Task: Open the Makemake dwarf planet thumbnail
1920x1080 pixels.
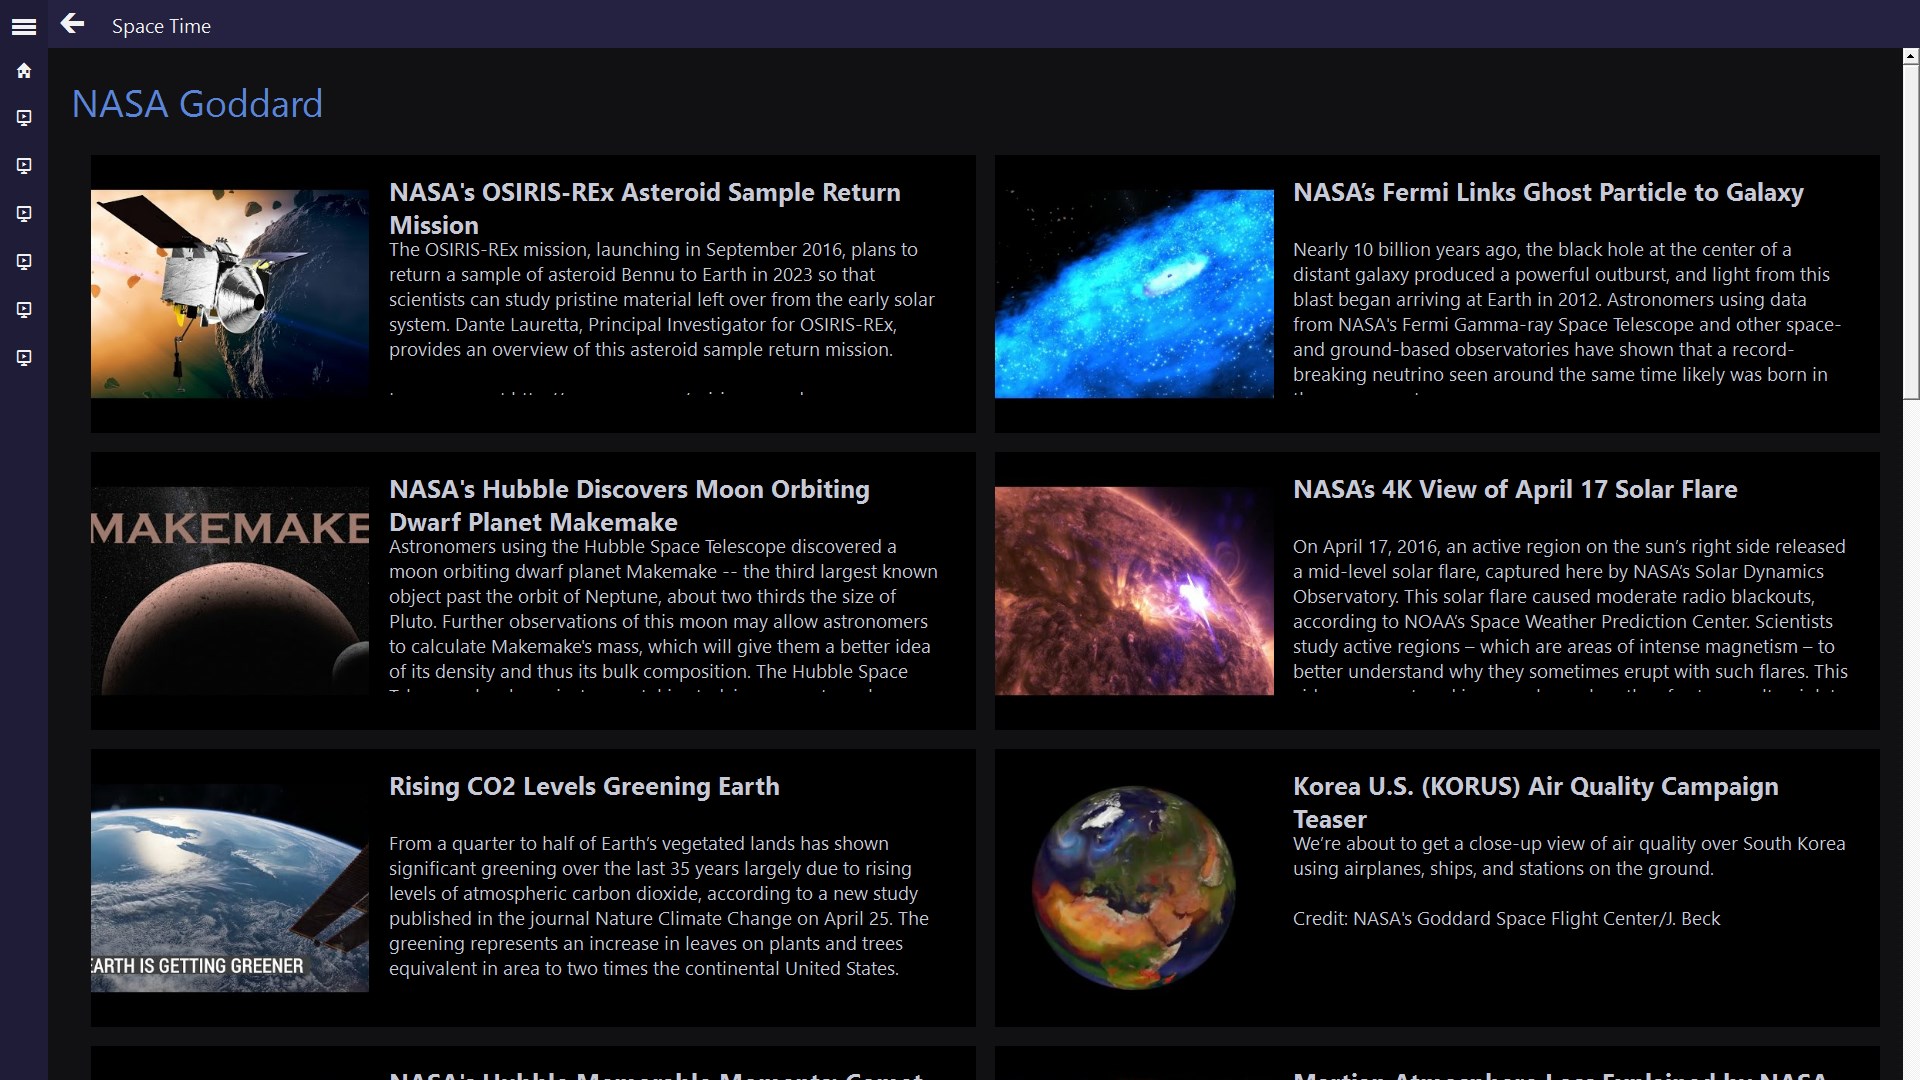Action: click(x=230, y=591)
